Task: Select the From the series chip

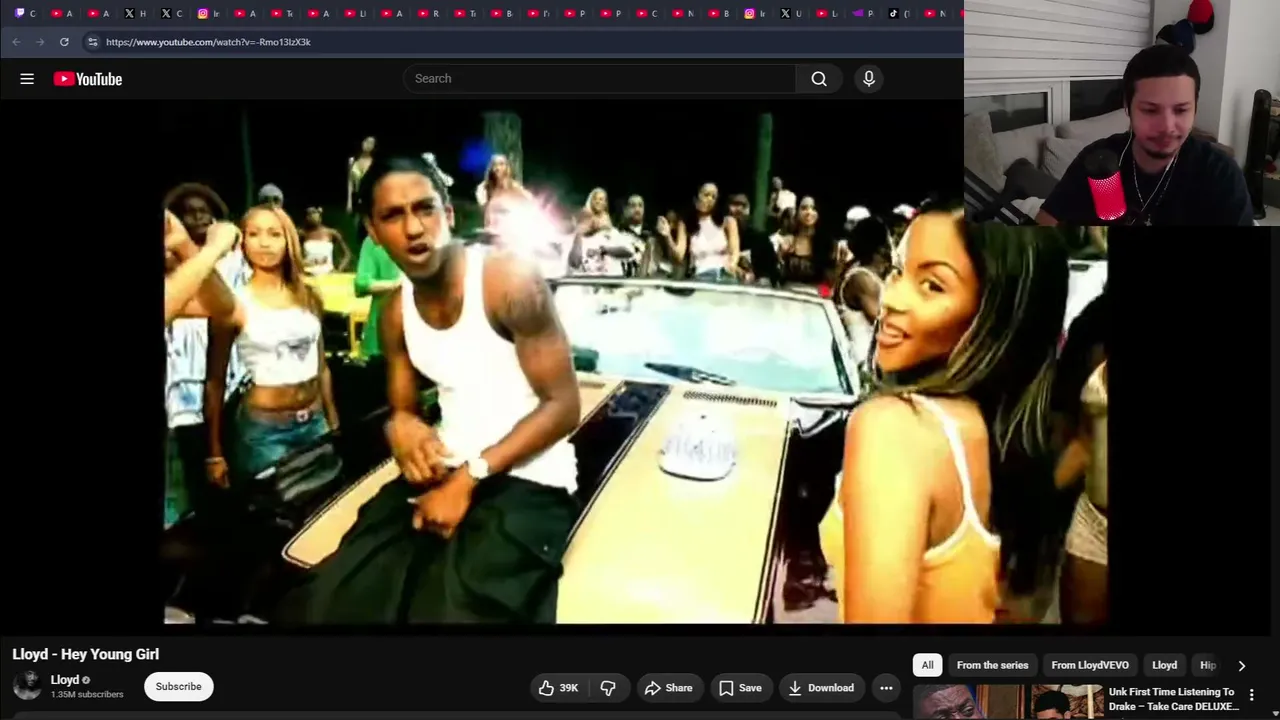Action: pos(992,665)
